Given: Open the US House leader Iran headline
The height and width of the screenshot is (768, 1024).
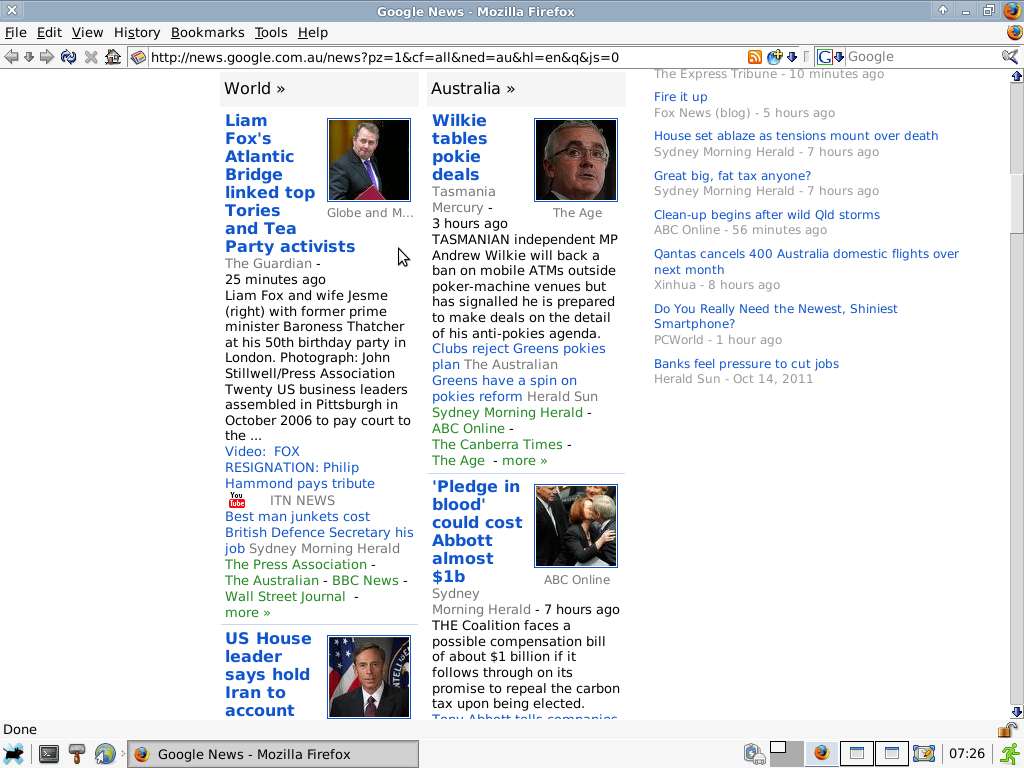Looking at the screenshot, I should click(x=268, y=675).
